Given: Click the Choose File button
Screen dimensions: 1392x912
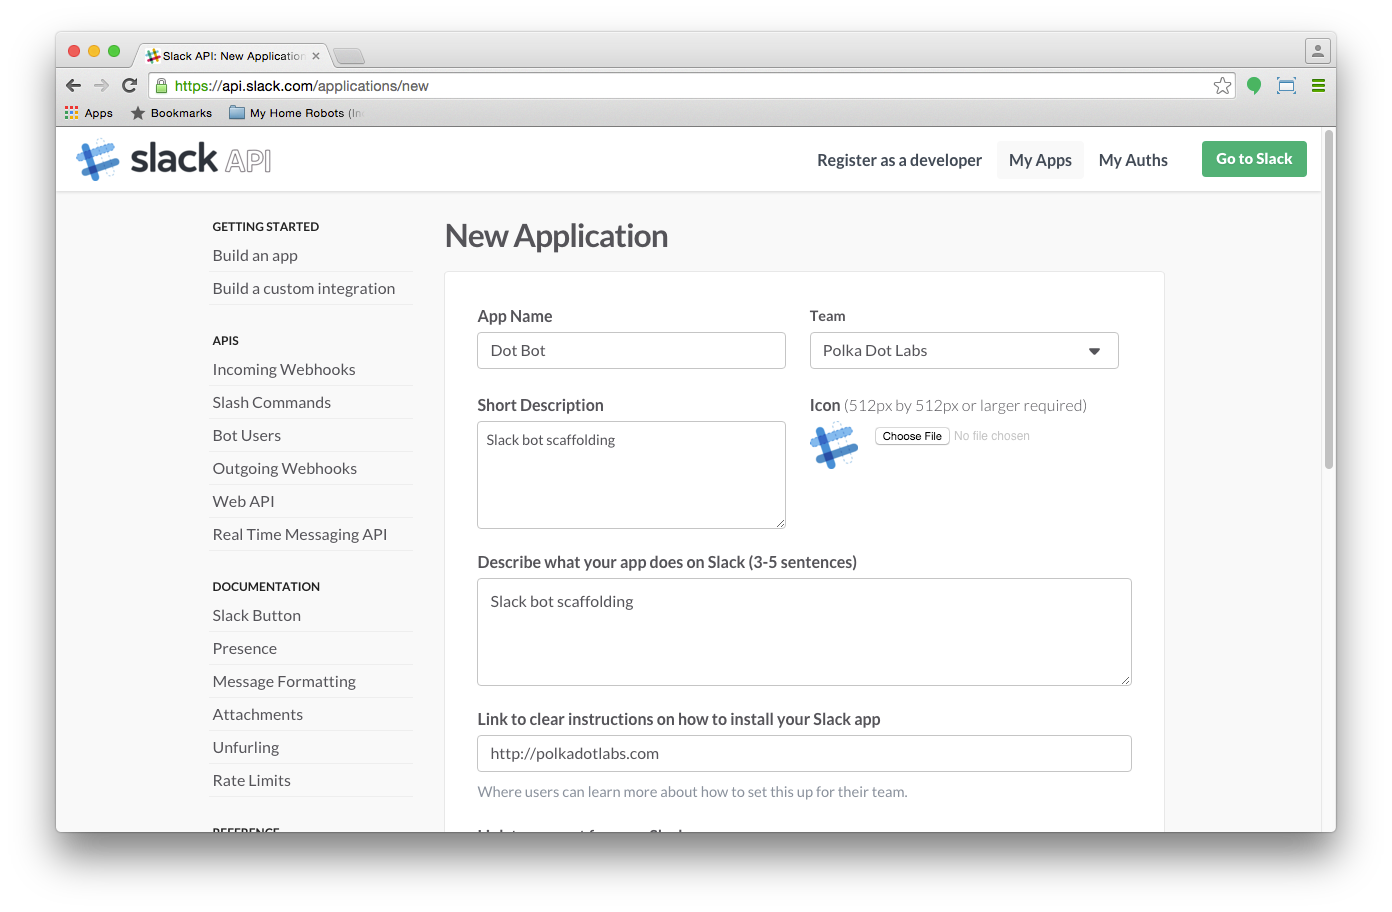Looking at the screenshot, I should pyautogui.click(x=912, y=436).
